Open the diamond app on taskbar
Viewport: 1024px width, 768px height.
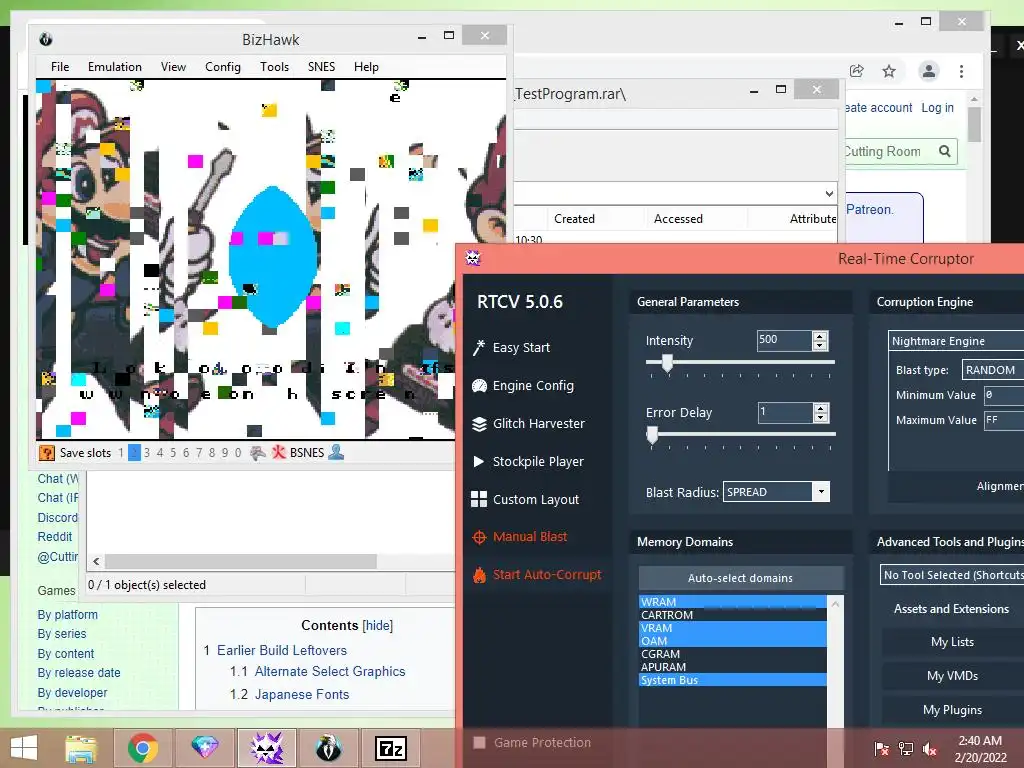(204, 748)
